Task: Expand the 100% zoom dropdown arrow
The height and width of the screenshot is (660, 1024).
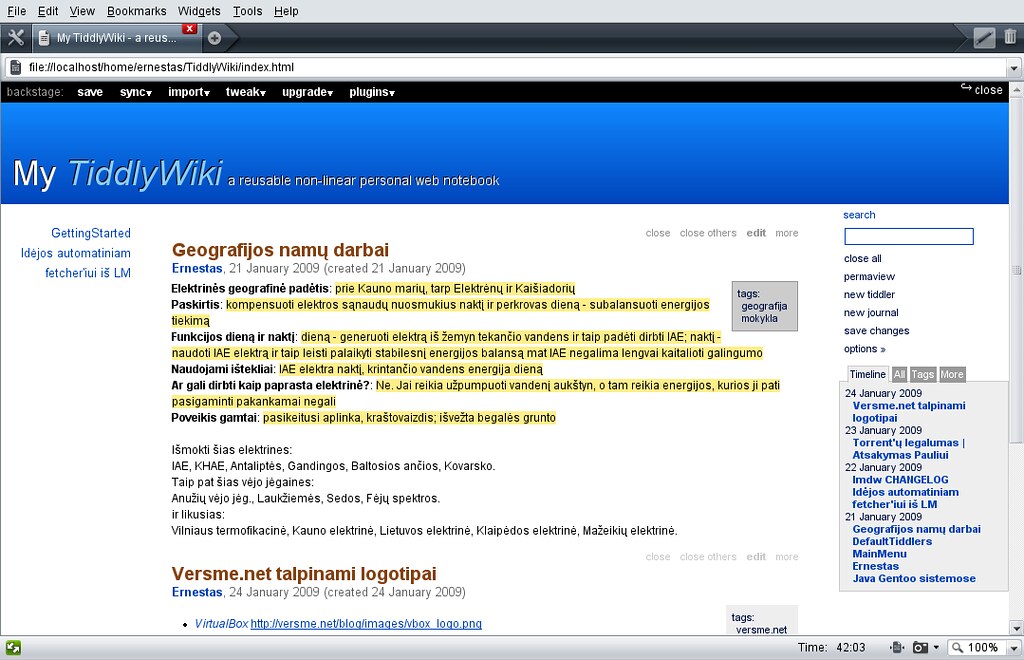Action: point(1014,648)
